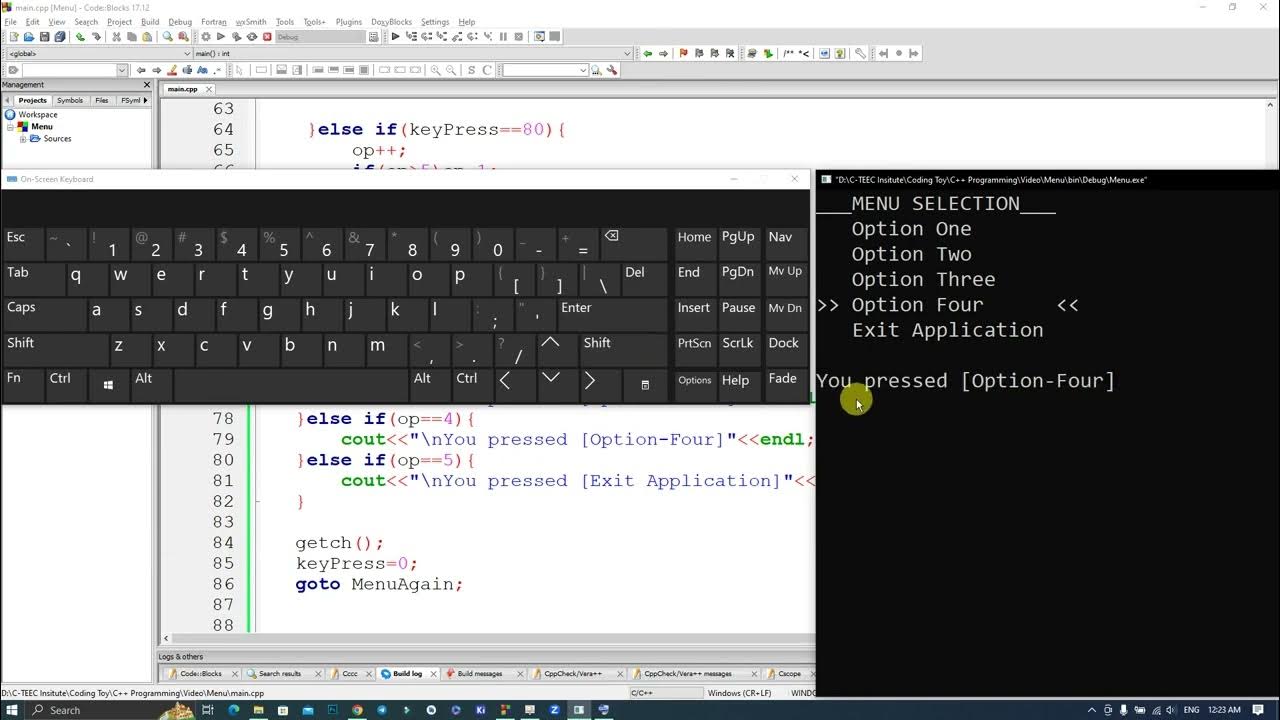The width and height of the screenshot is (1280, 720).
Task: Toggle left Ctrl key on On-Screen Keyboard
Action: pos(66,384)
